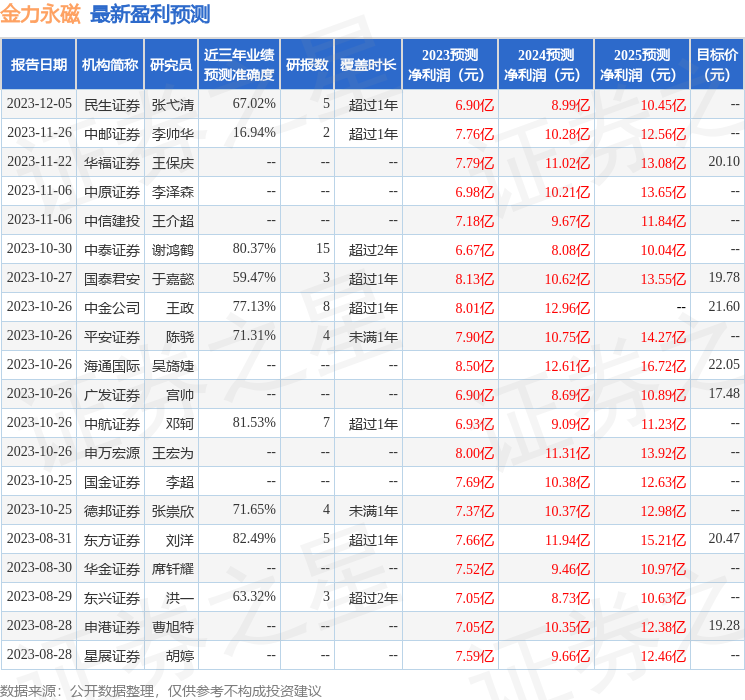Select the 2025预测净利润 column header
This screenshot has width=745, height=700.
642,64
